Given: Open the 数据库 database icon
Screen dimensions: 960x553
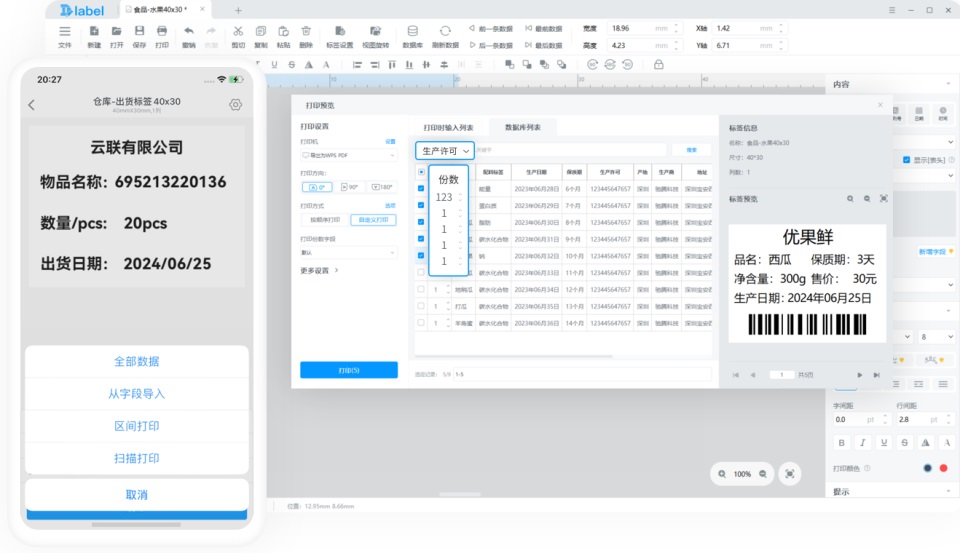Looking at the screenshot, I should click(x=413, y=31).
